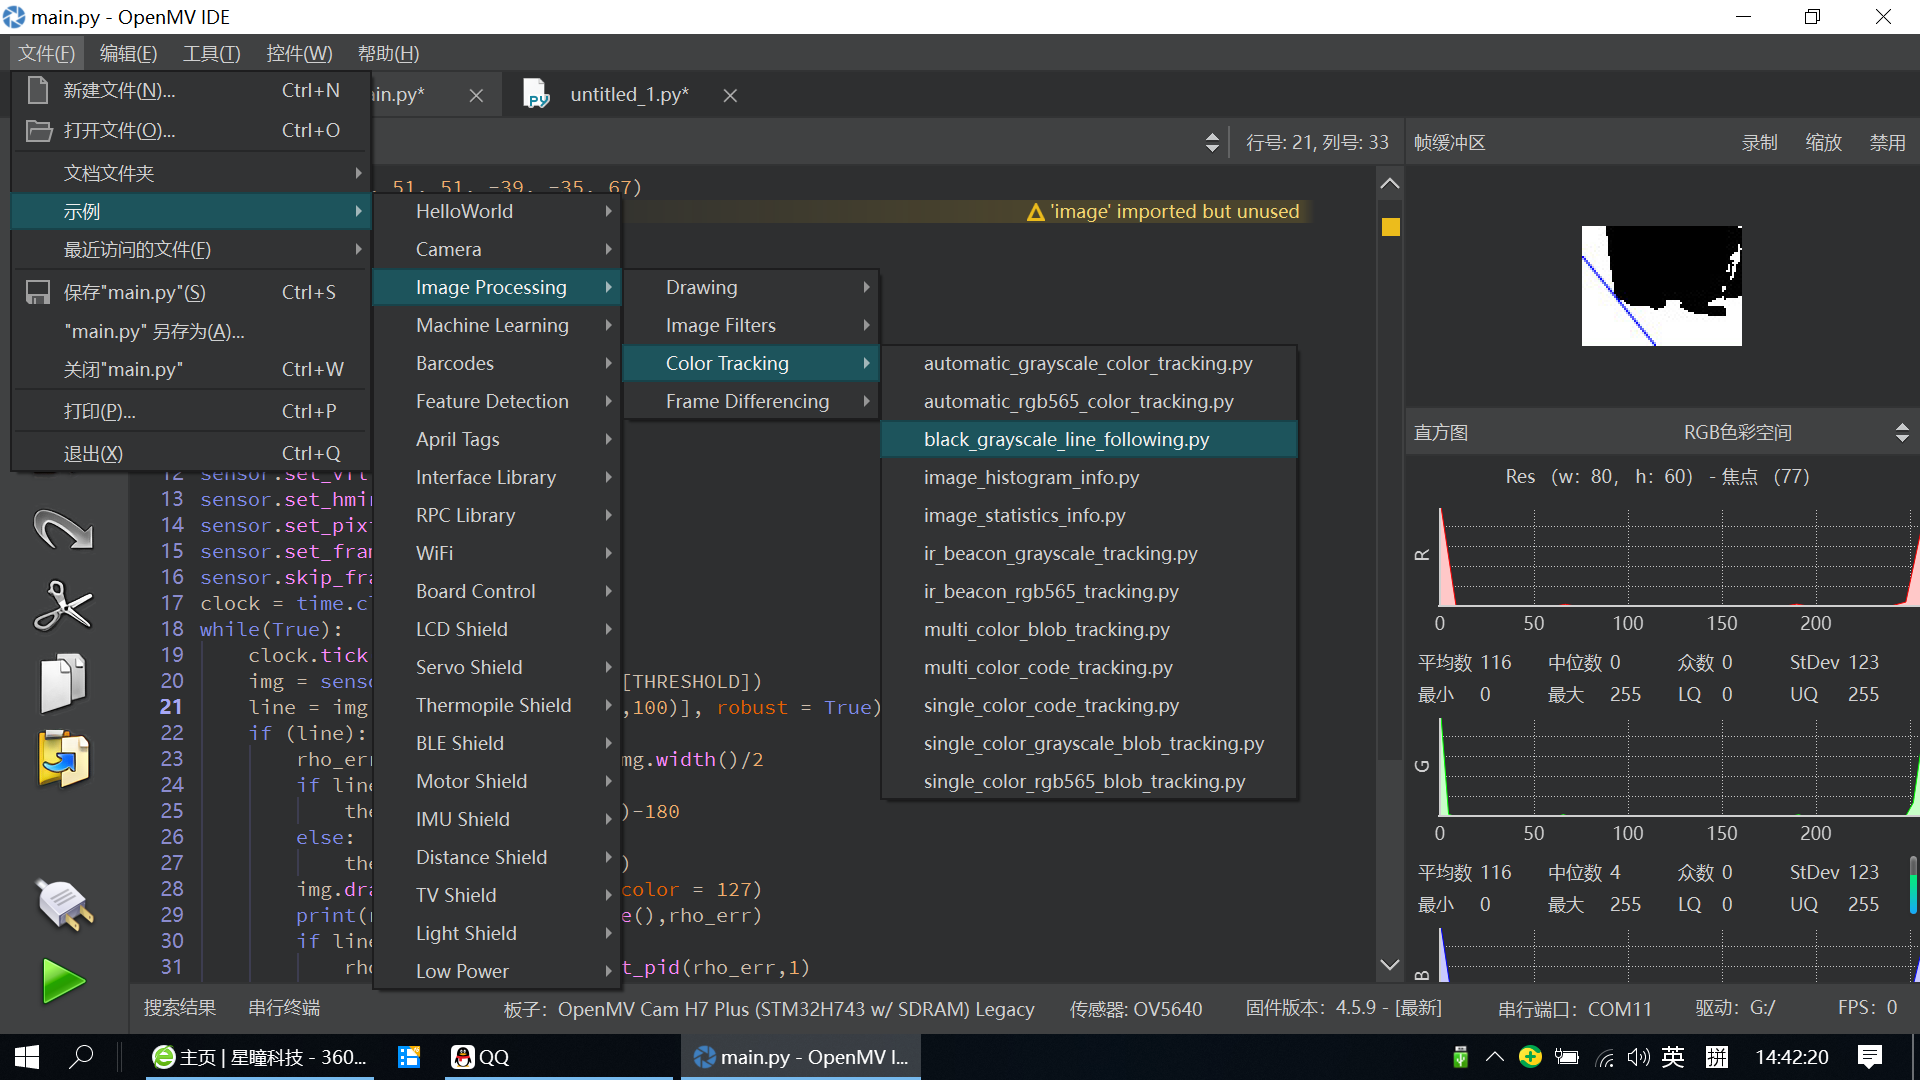Open automatic_rgb565_color_tracking.py example

(x=1089, y=401)
